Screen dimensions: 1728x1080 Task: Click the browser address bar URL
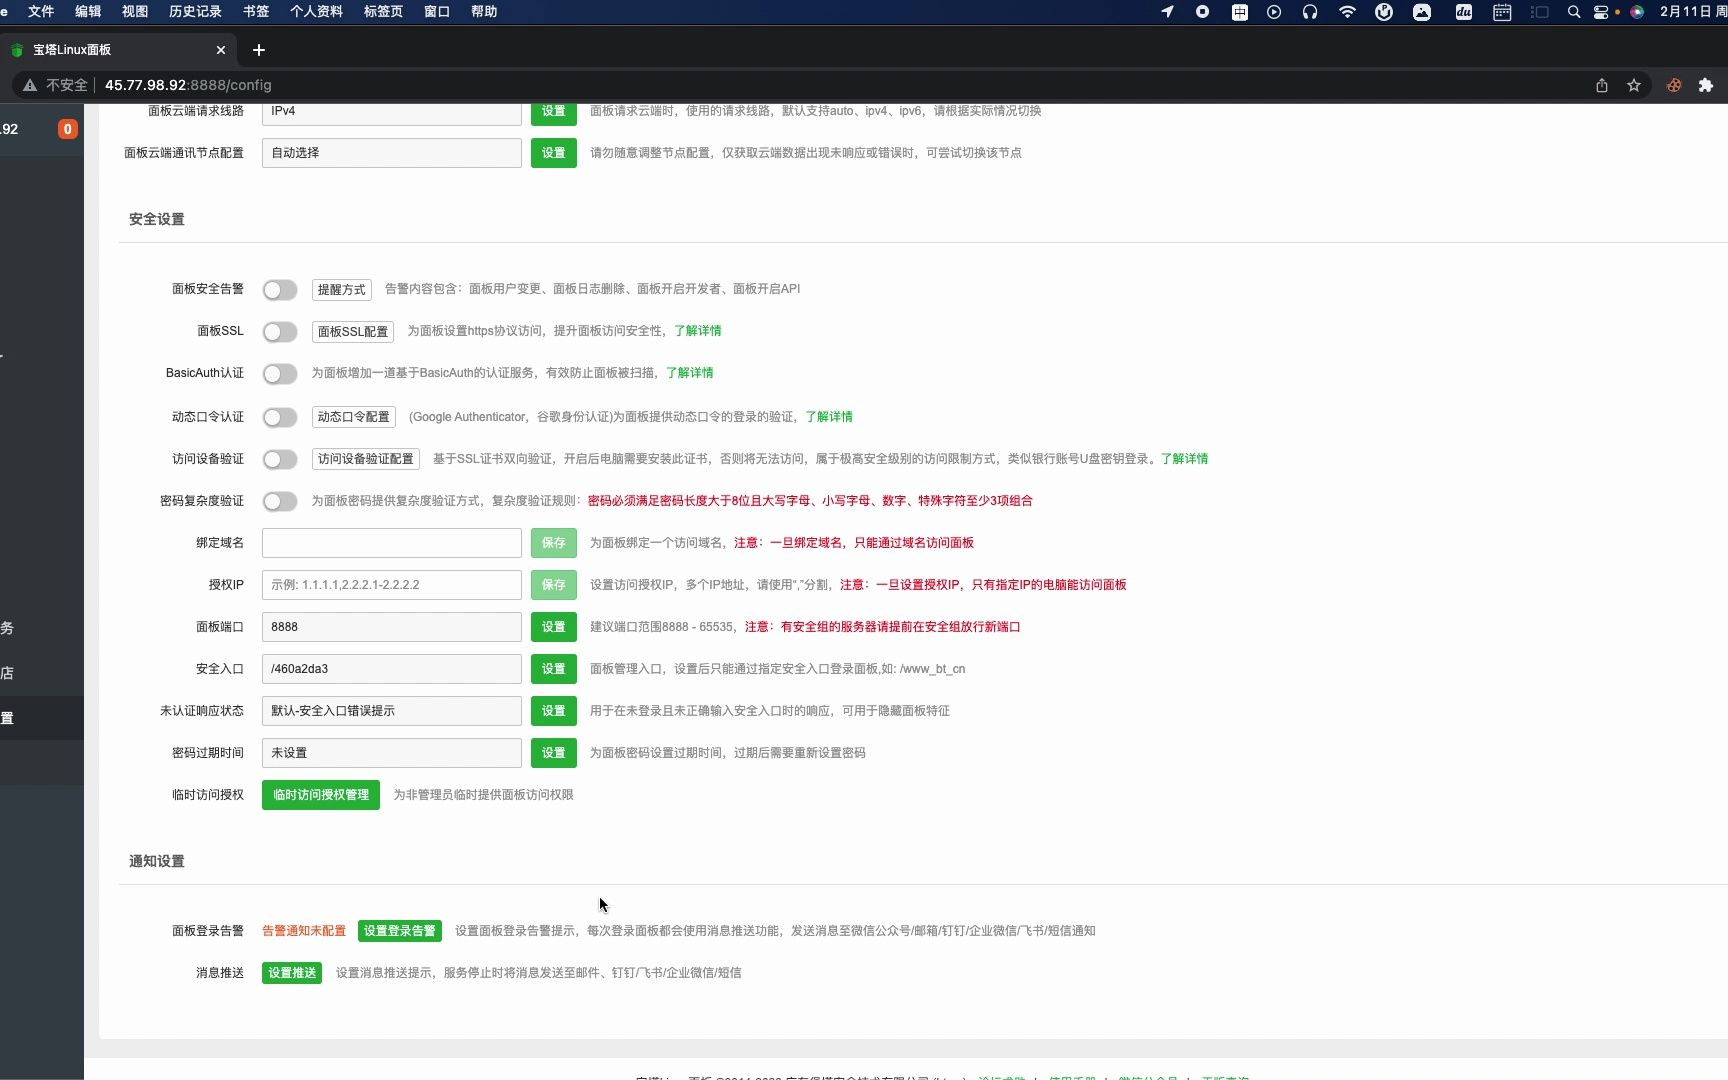click(188, 85)
